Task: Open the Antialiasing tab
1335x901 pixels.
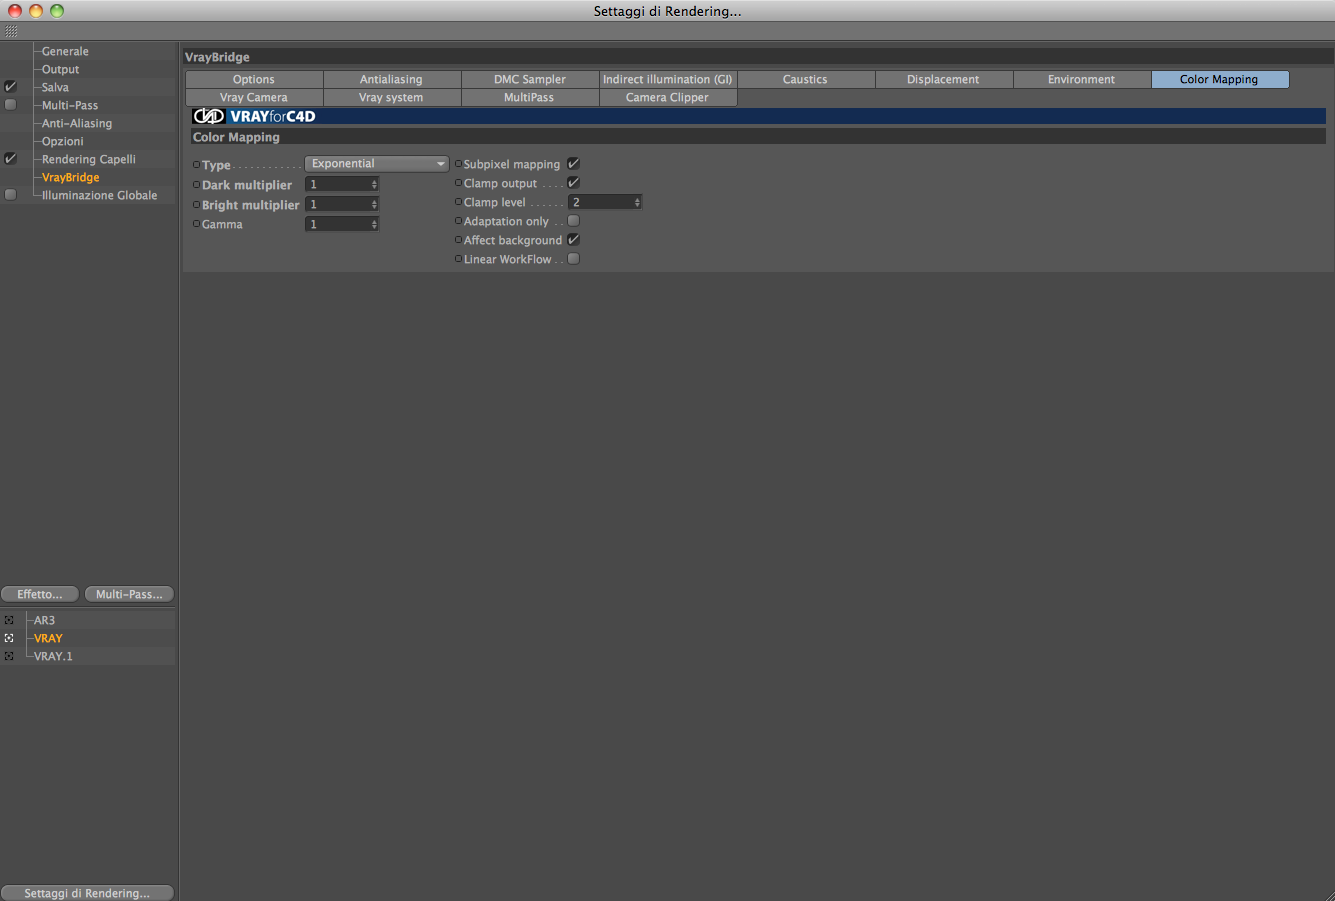Action: [391, 79]
